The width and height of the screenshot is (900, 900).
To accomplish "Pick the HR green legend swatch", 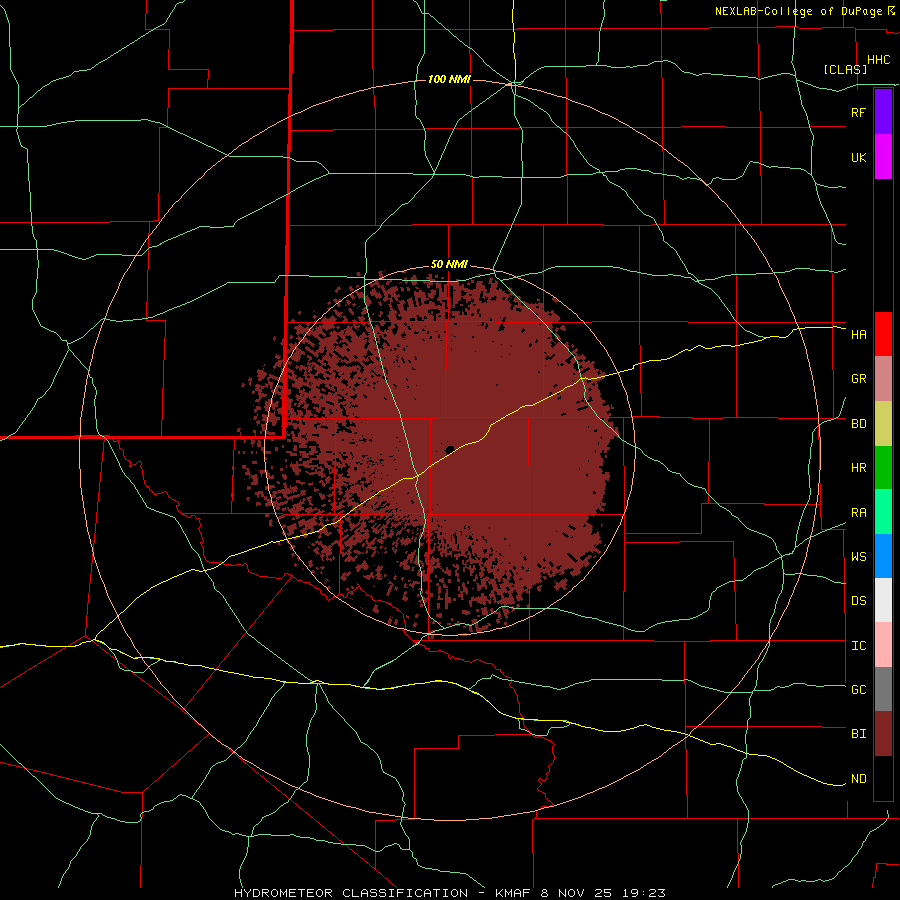I will (883, 468).
